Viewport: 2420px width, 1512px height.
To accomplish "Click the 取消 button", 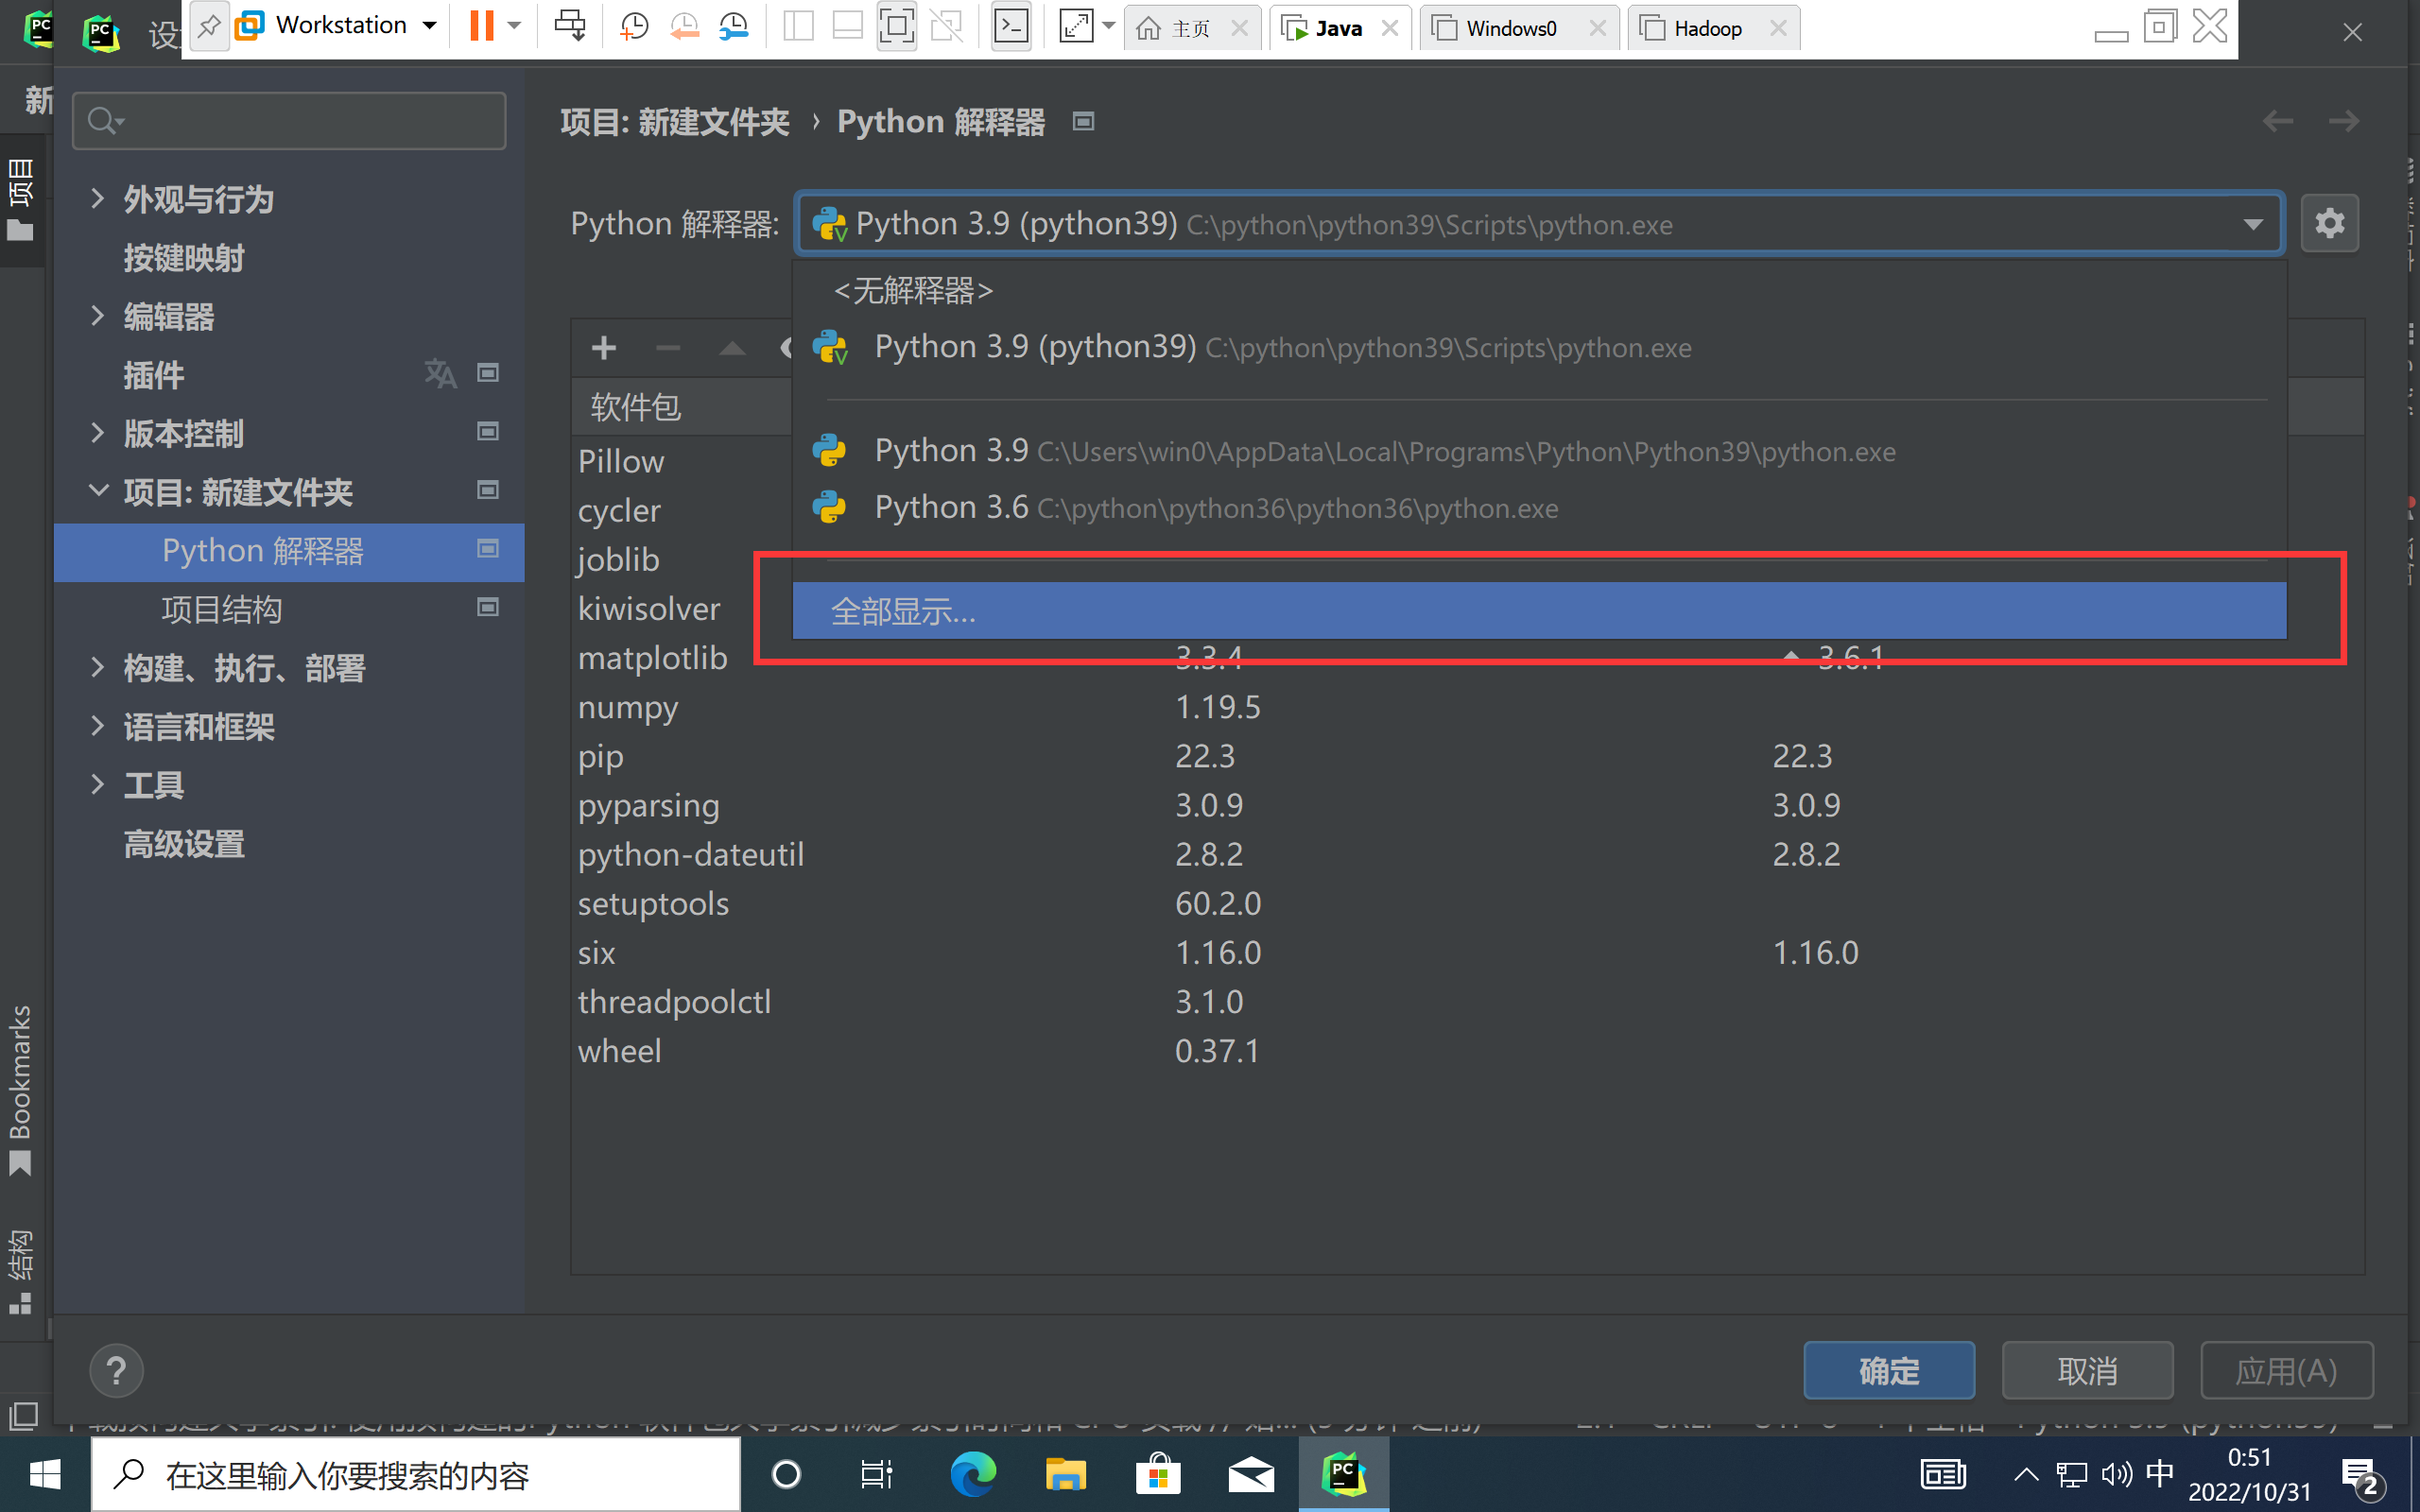I will pos(2087,1370).
